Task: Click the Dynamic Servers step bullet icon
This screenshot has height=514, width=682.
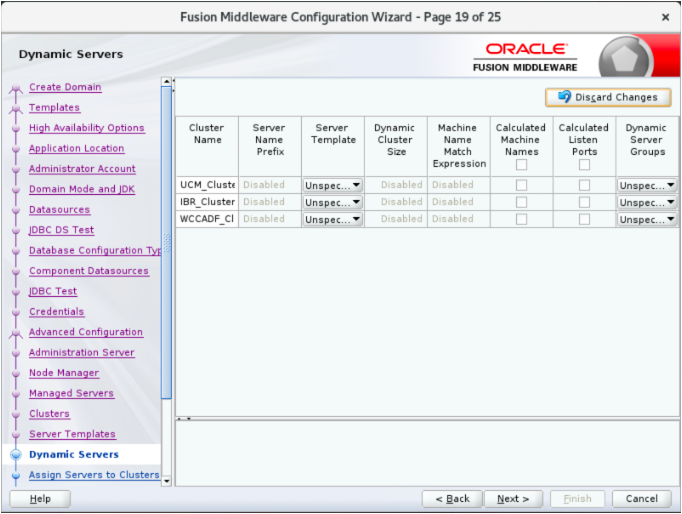Action: (x=16, y=455)
